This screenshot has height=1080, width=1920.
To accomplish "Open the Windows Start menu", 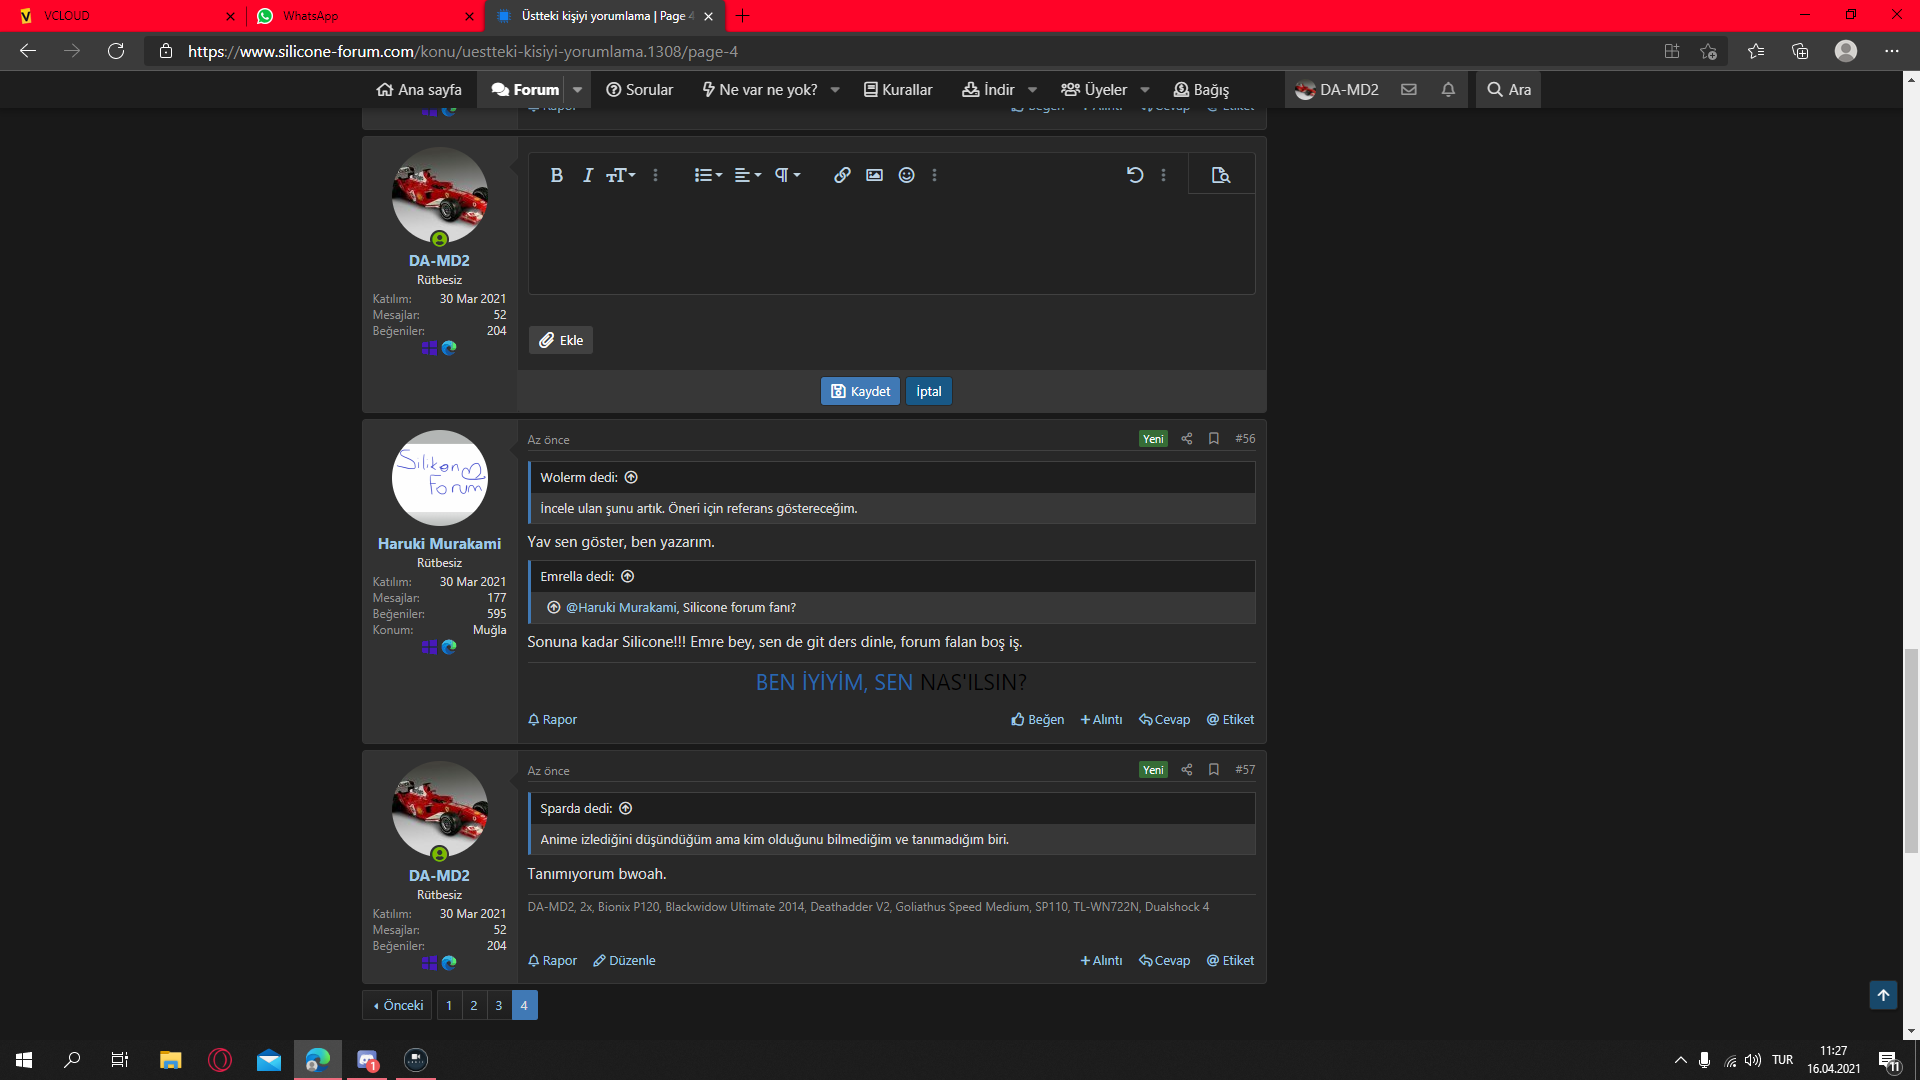I will pos(24,1060).
